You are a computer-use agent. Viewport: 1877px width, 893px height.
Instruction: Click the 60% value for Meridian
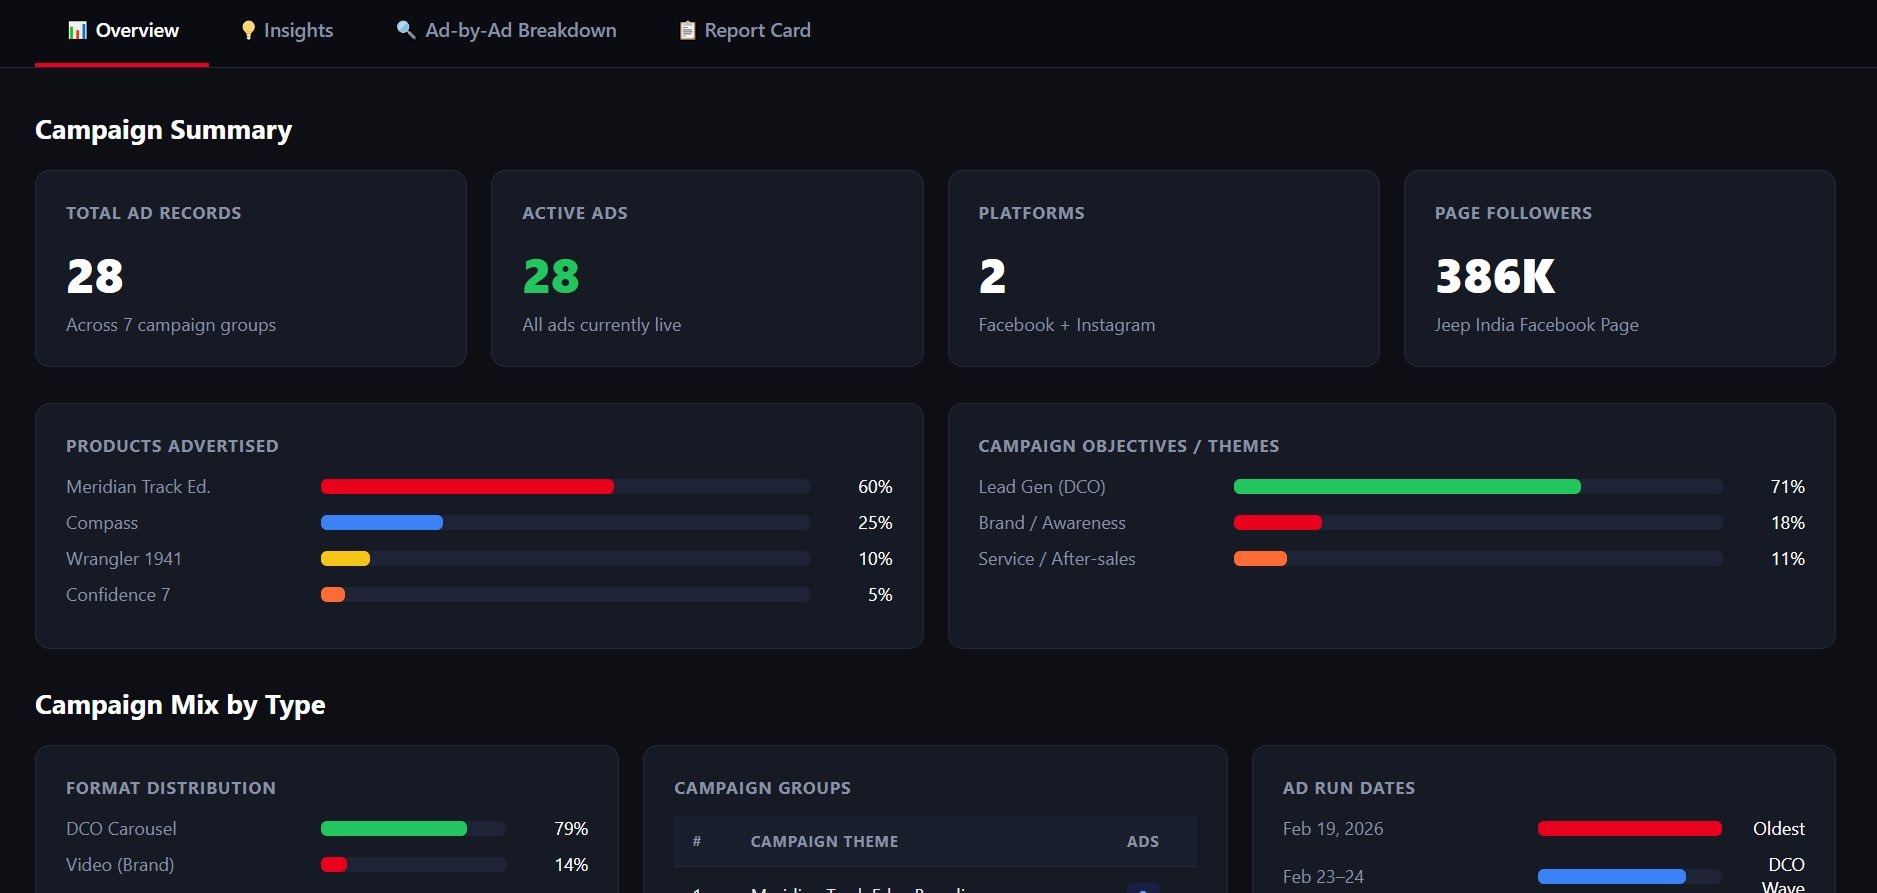875,487
